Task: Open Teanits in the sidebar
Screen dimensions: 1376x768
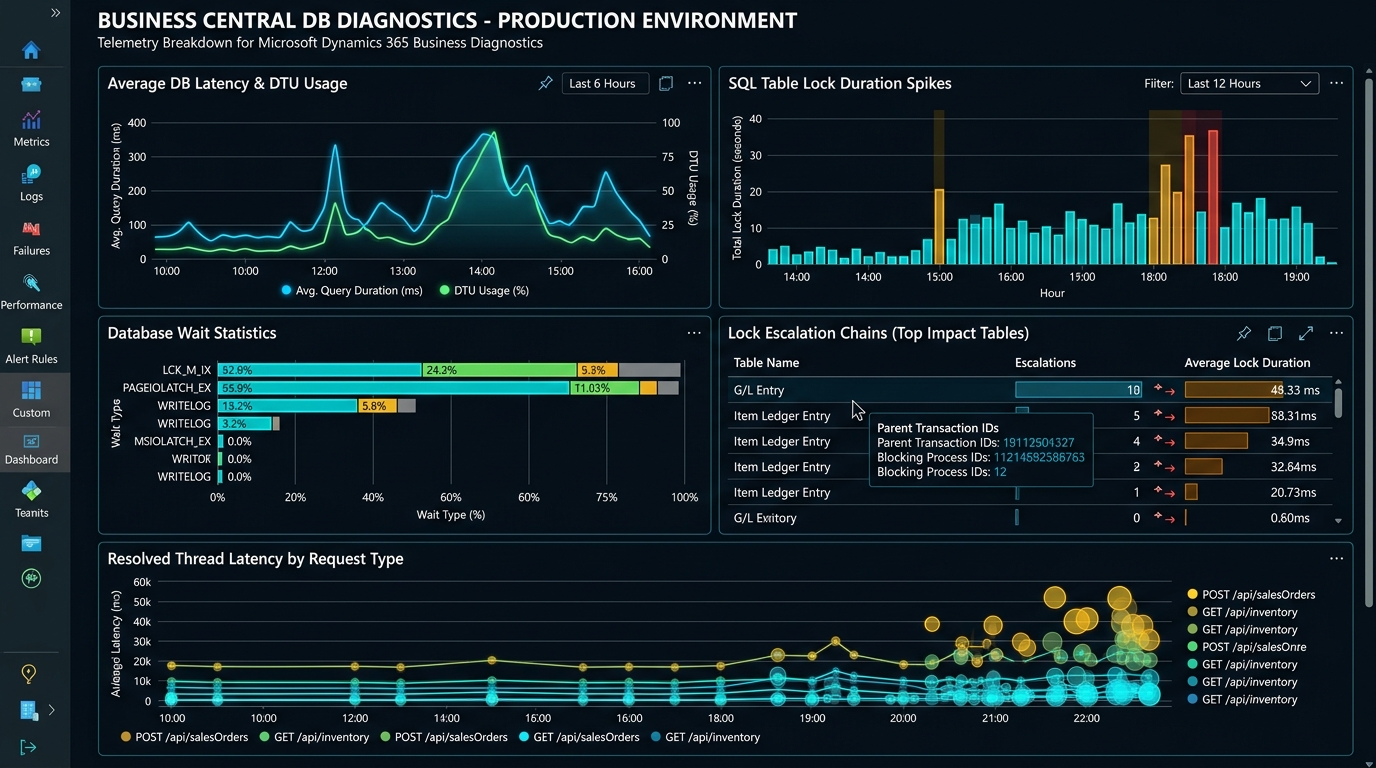Action: click(x=31, y=500)
